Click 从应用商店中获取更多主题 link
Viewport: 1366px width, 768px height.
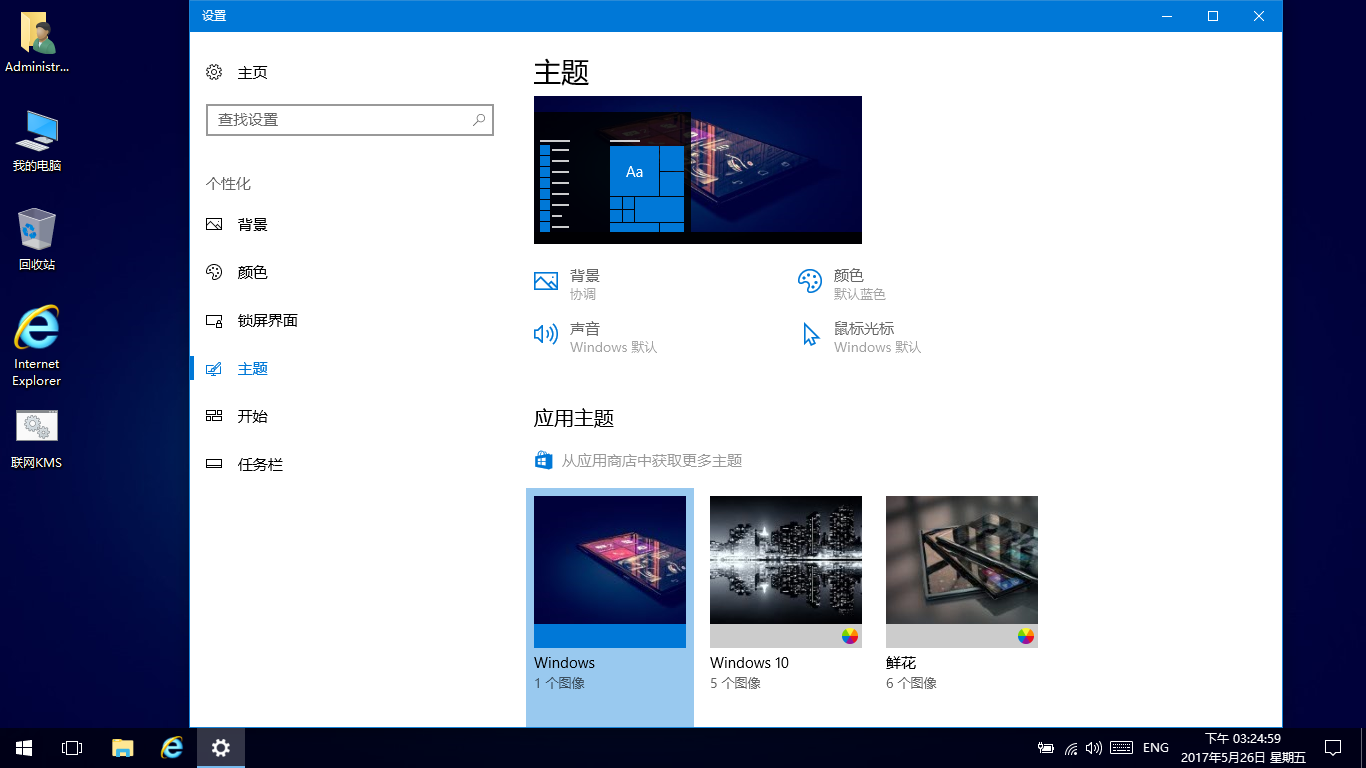tap(652, 461)
